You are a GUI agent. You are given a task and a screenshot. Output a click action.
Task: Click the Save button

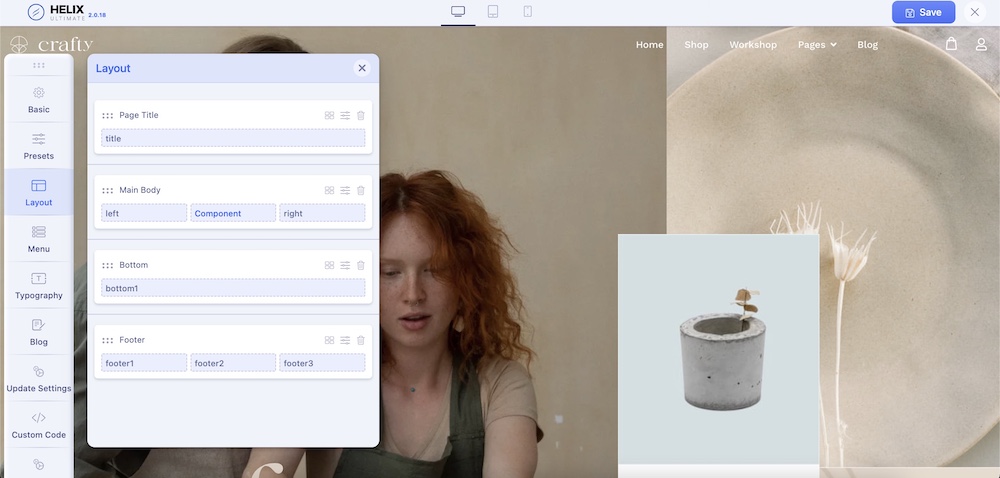tap(922, 12)
